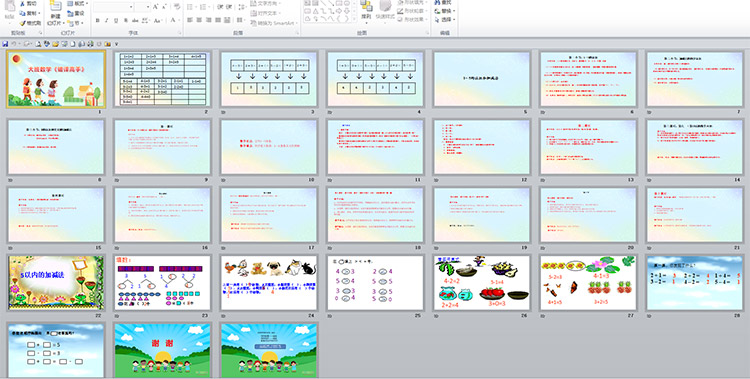Image resolution: width=750 pixels, height=379 pixels.
Task: Select the slide thumbnail titled 谢谢
Action: [x=163, y=350]
